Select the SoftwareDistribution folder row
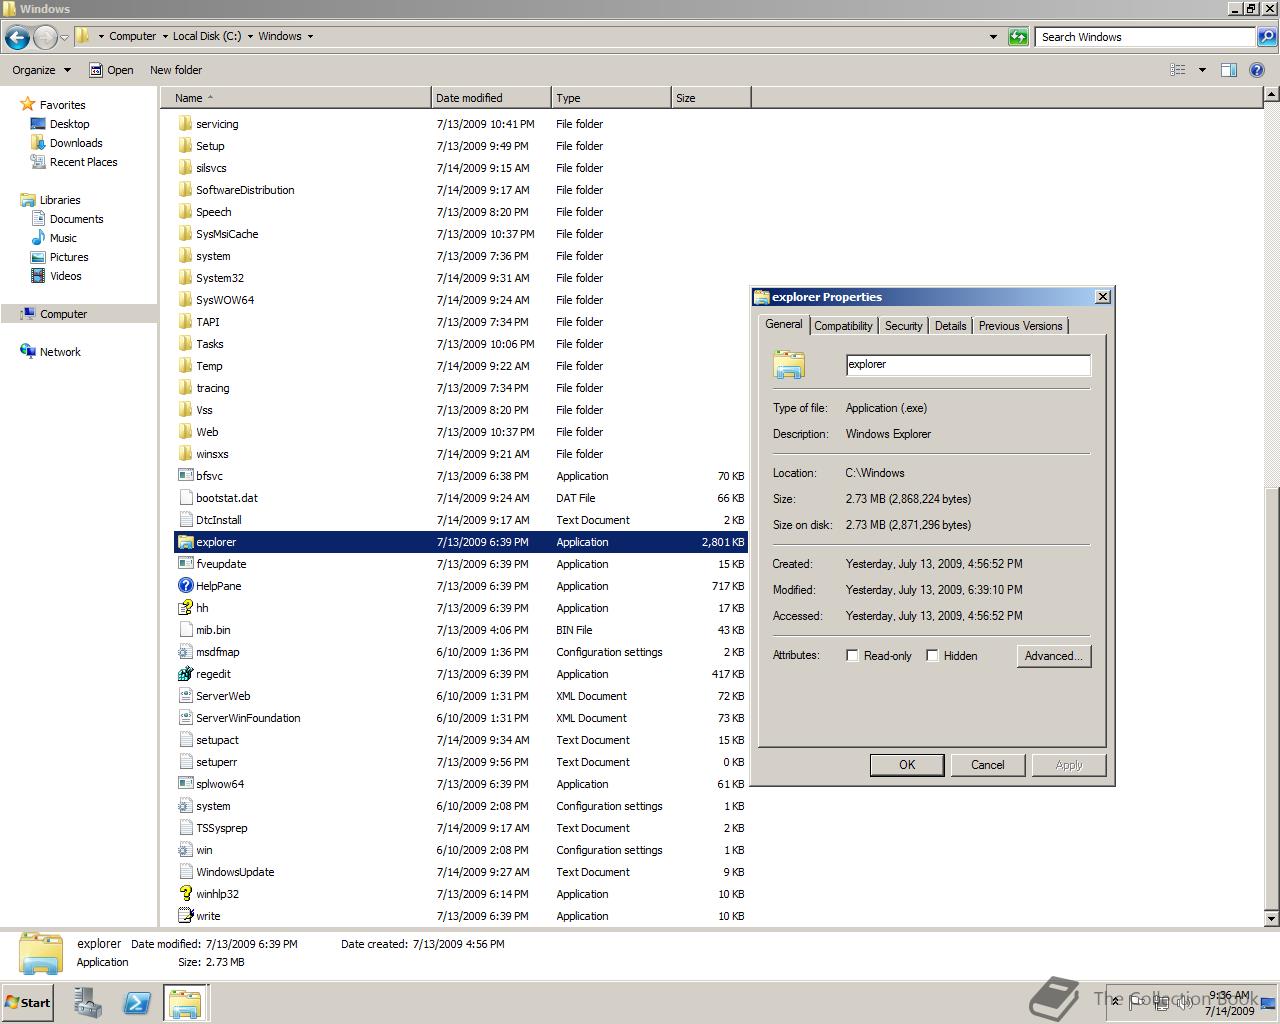1280x1024 pixels. (x=461, y=190)
